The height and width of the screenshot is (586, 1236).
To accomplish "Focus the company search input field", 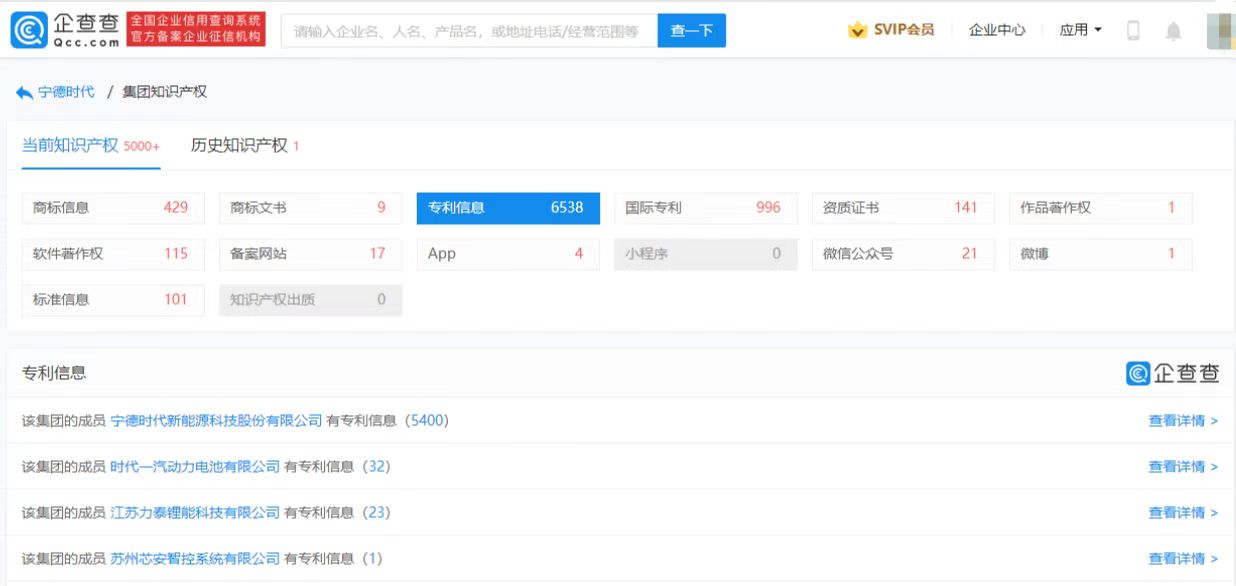I will [x=469, y=31].
